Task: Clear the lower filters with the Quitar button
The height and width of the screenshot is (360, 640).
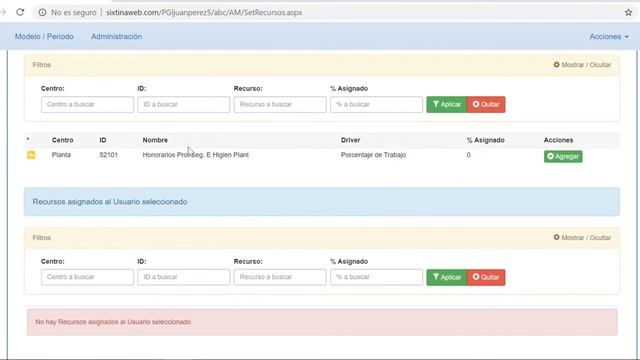Action: pos(486,277)
